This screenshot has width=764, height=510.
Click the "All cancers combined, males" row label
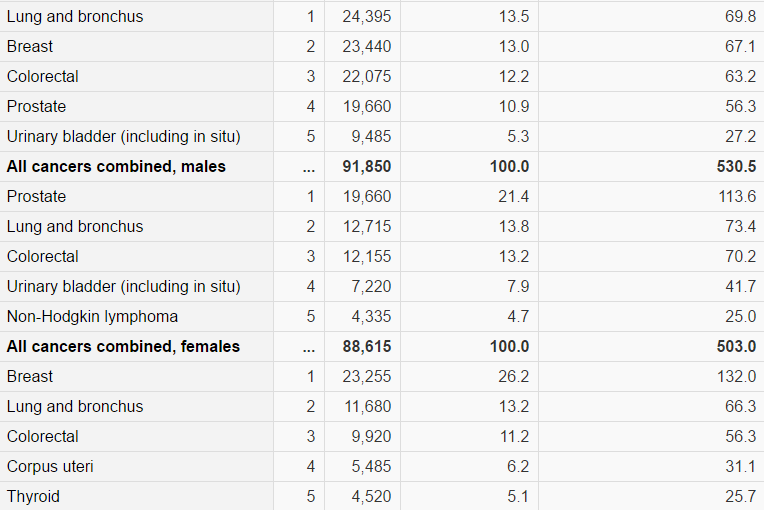116,167
